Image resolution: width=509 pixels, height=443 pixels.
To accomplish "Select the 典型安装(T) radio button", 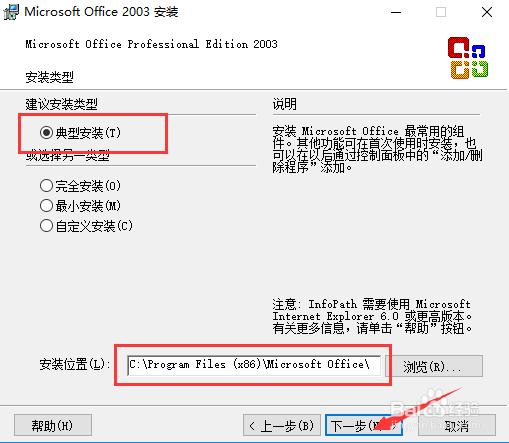I will click(x=46, y=133).
